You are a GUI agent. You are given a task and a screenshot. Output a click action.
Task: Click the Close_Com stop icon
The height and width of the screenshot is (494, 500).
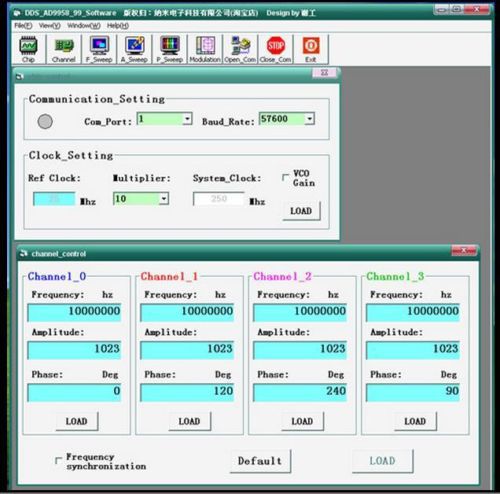(x=276, y=49)
